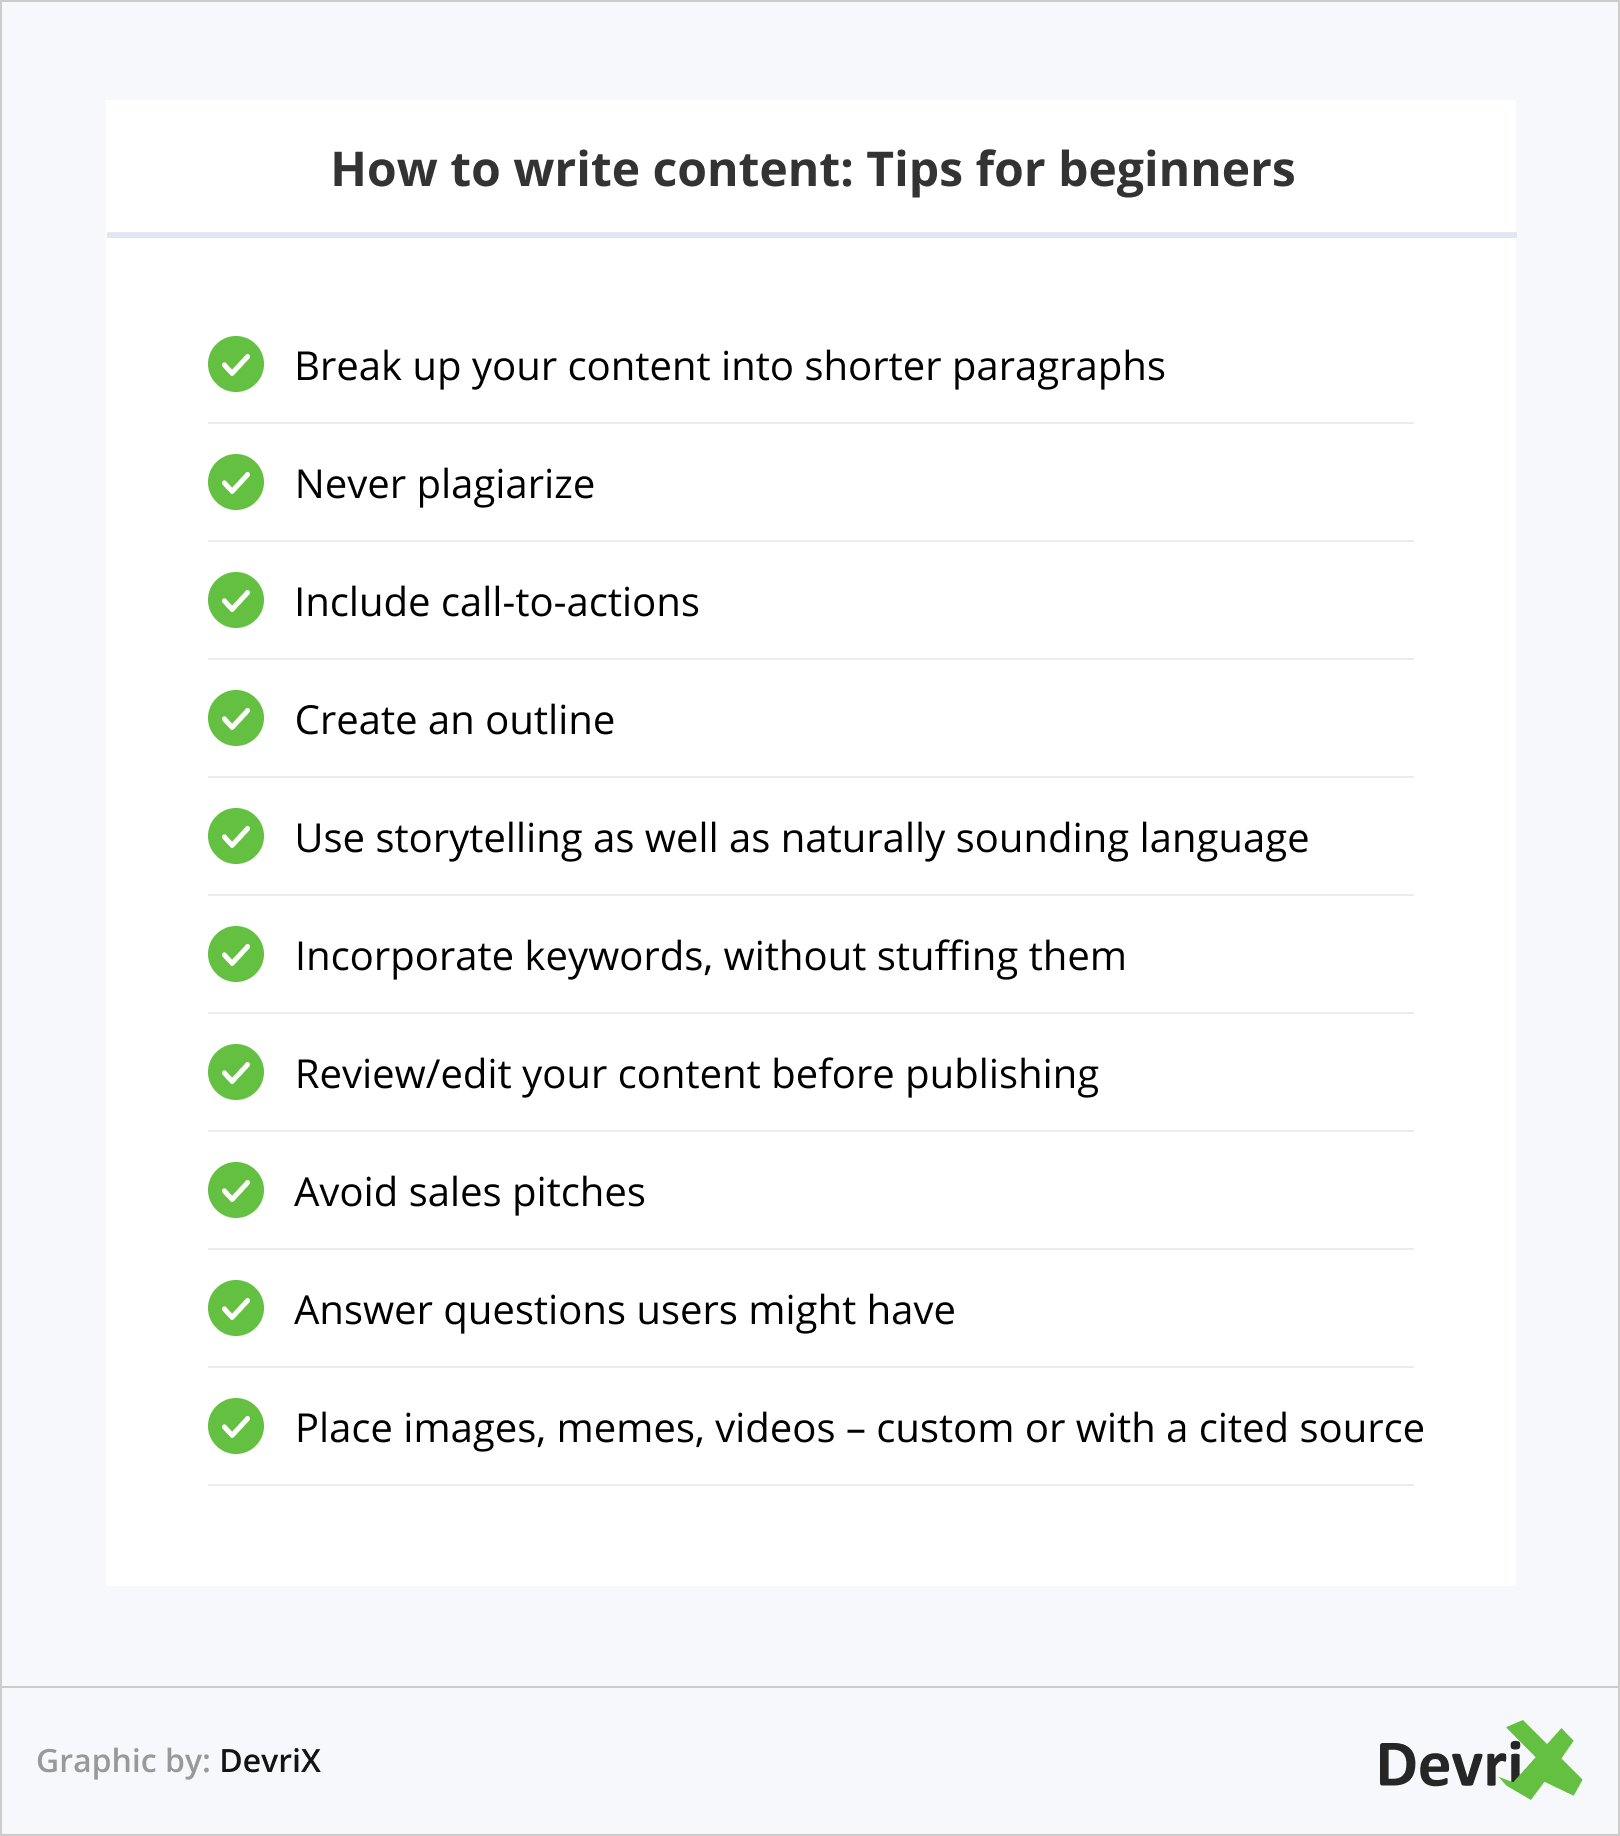Click the Never plagiarize text
Viewport: 1620px width, 1836px height.
click(x=444, y=484)
